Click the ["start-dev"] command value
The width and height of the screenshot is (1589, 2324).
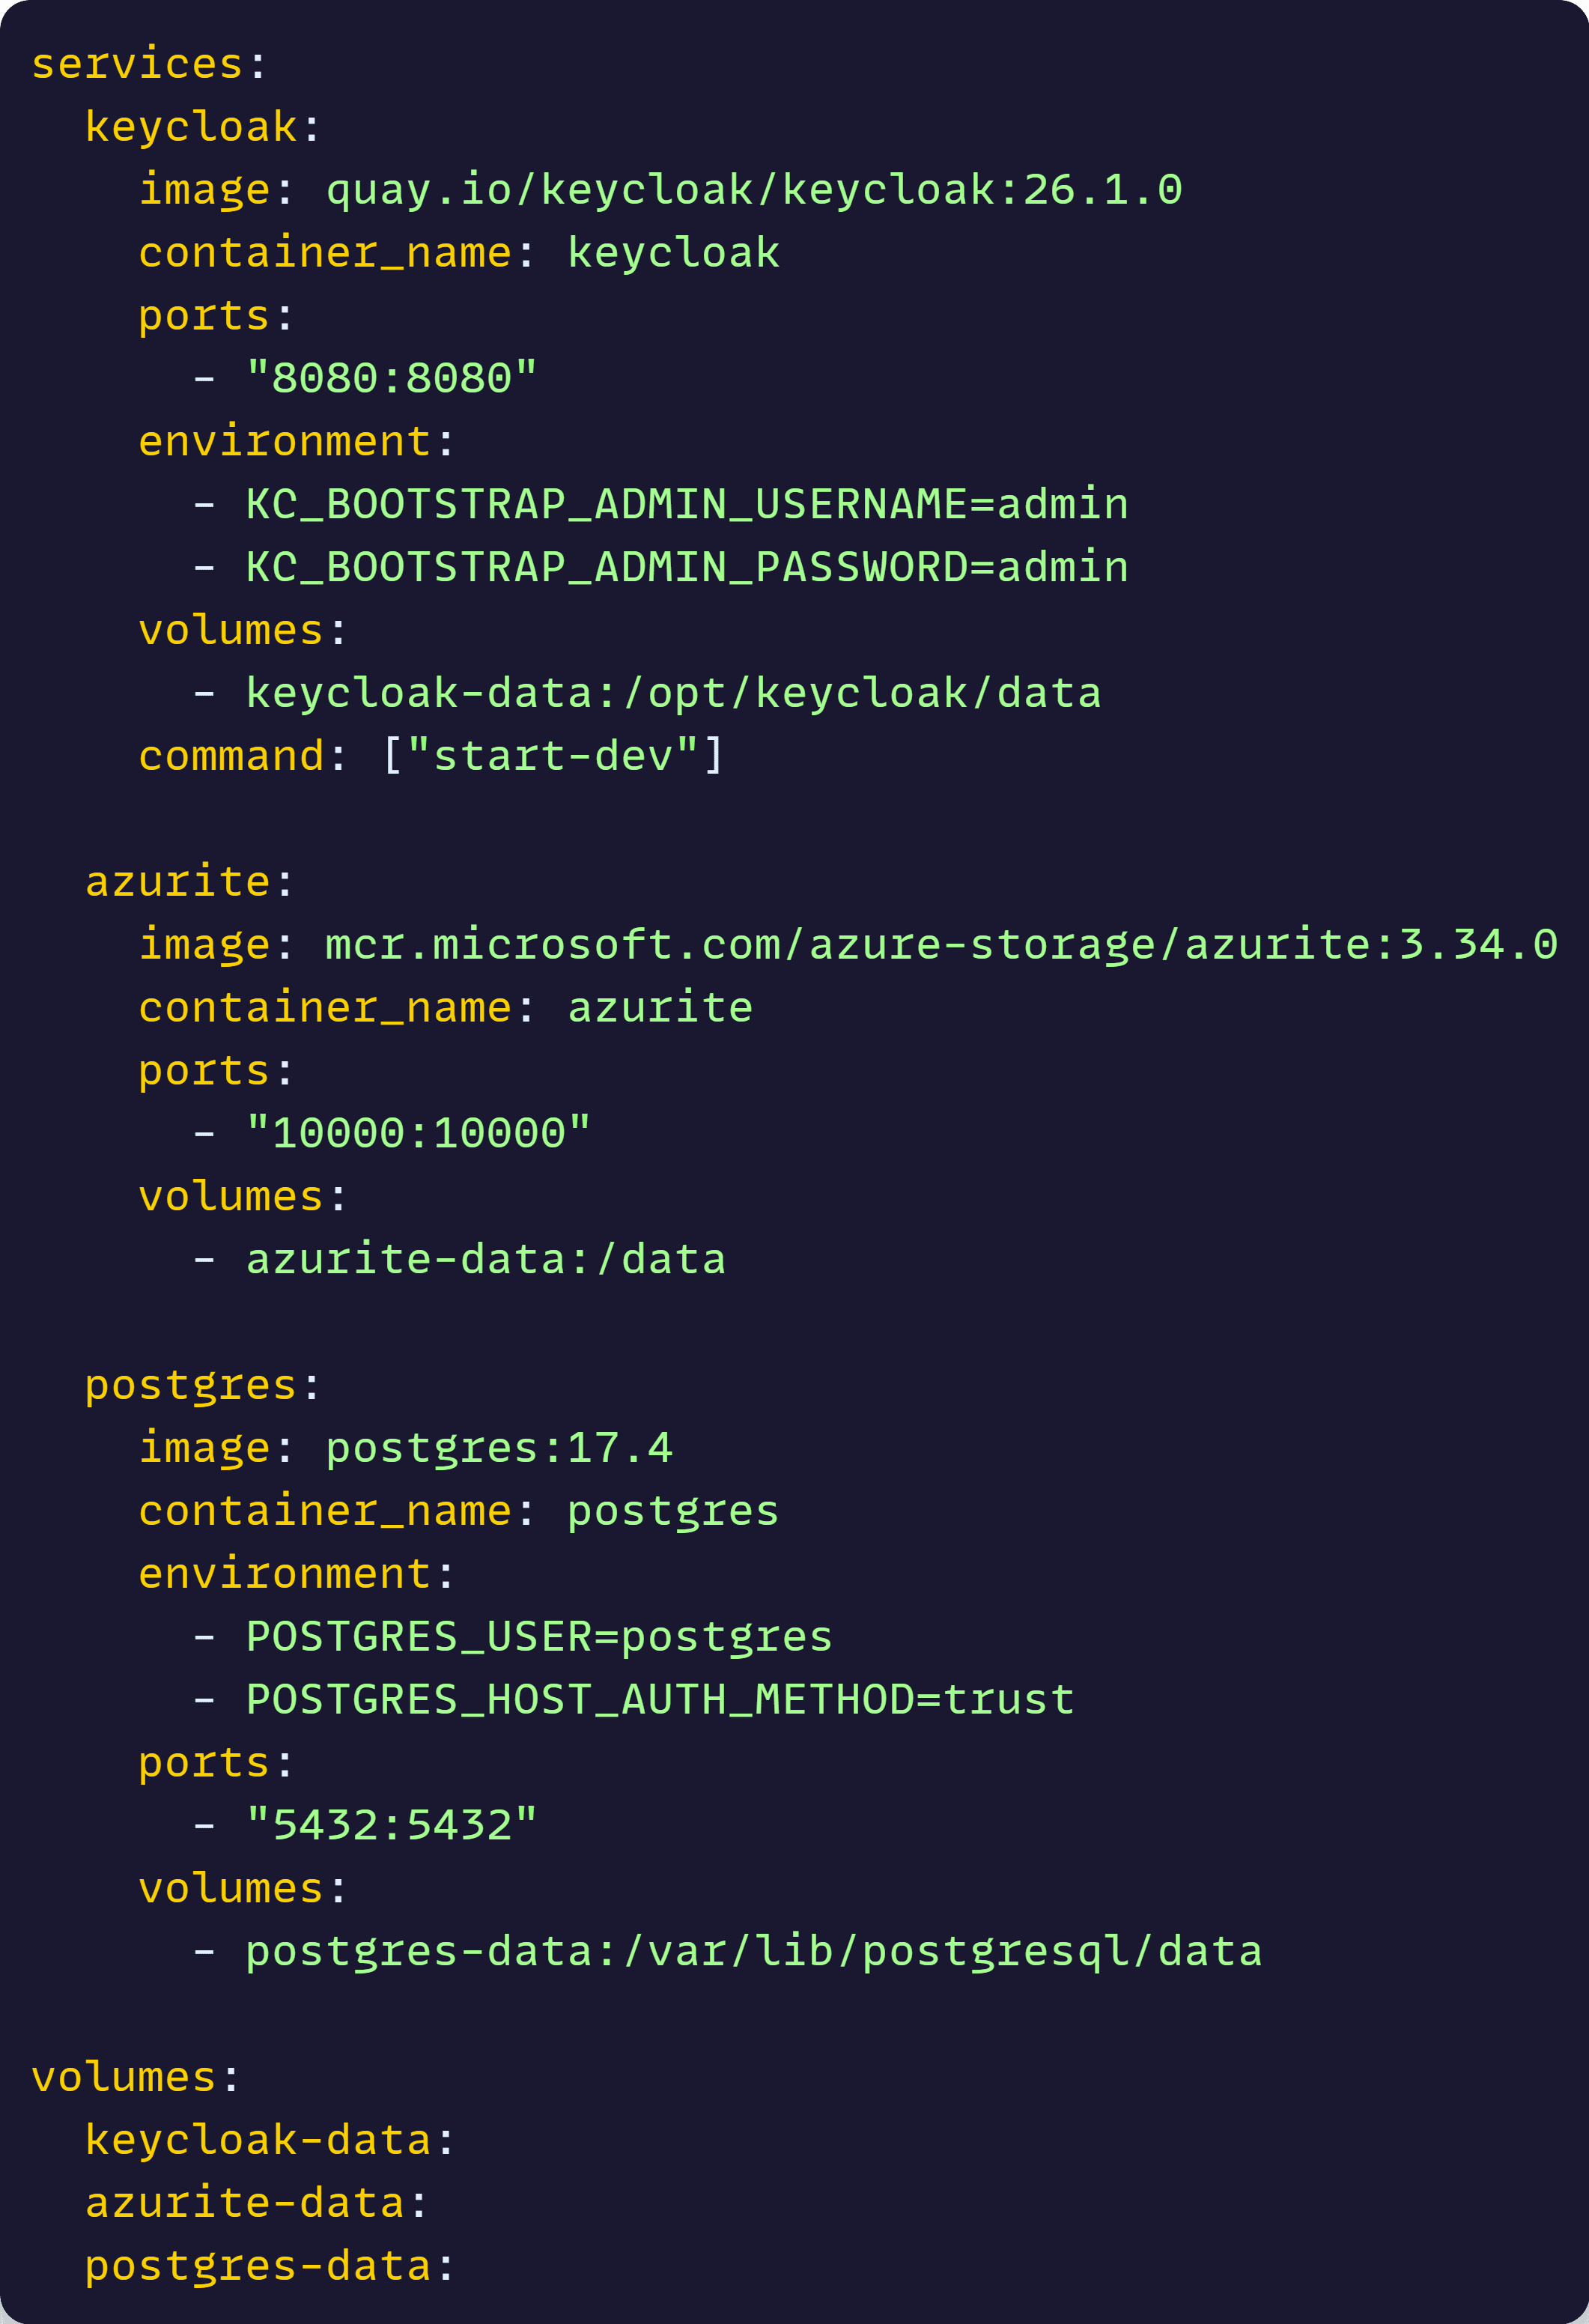553,756
